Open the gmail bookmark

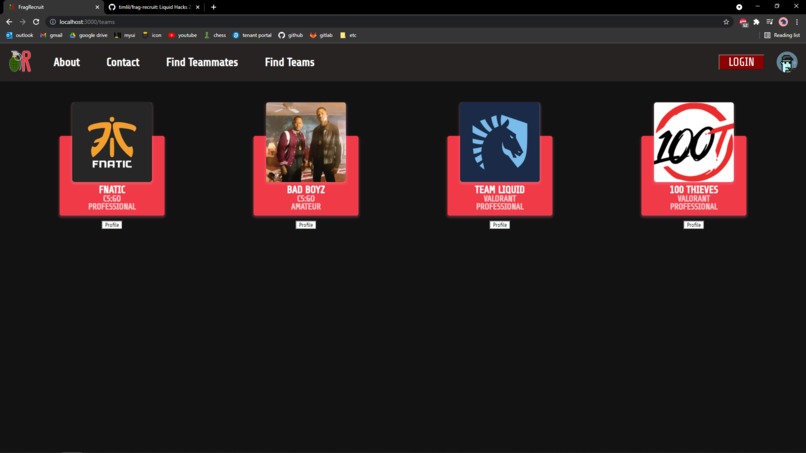coord(51,35)
